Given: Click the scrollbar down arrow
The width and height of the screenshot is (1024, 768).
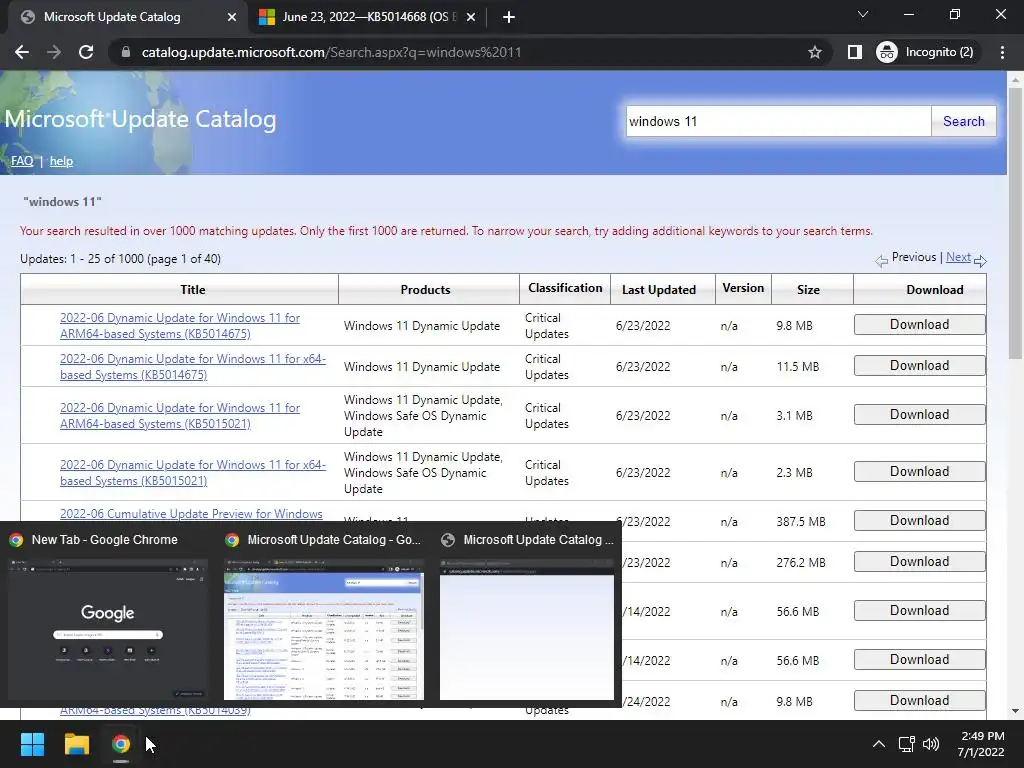Looking at the screenshot, I should coord(1015,711).
